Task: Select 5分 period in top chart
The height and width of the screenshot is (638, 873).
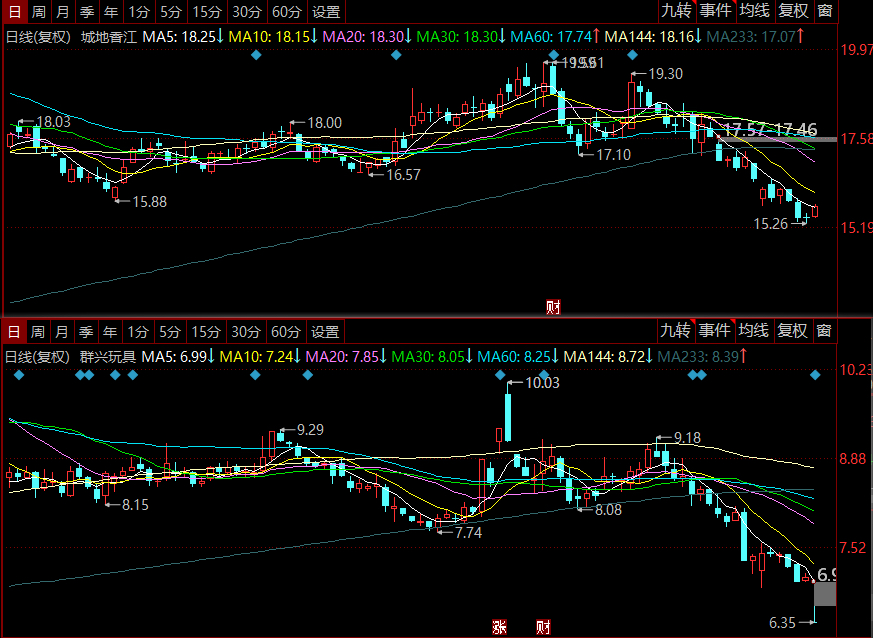Action: click(x=171, y=12)
